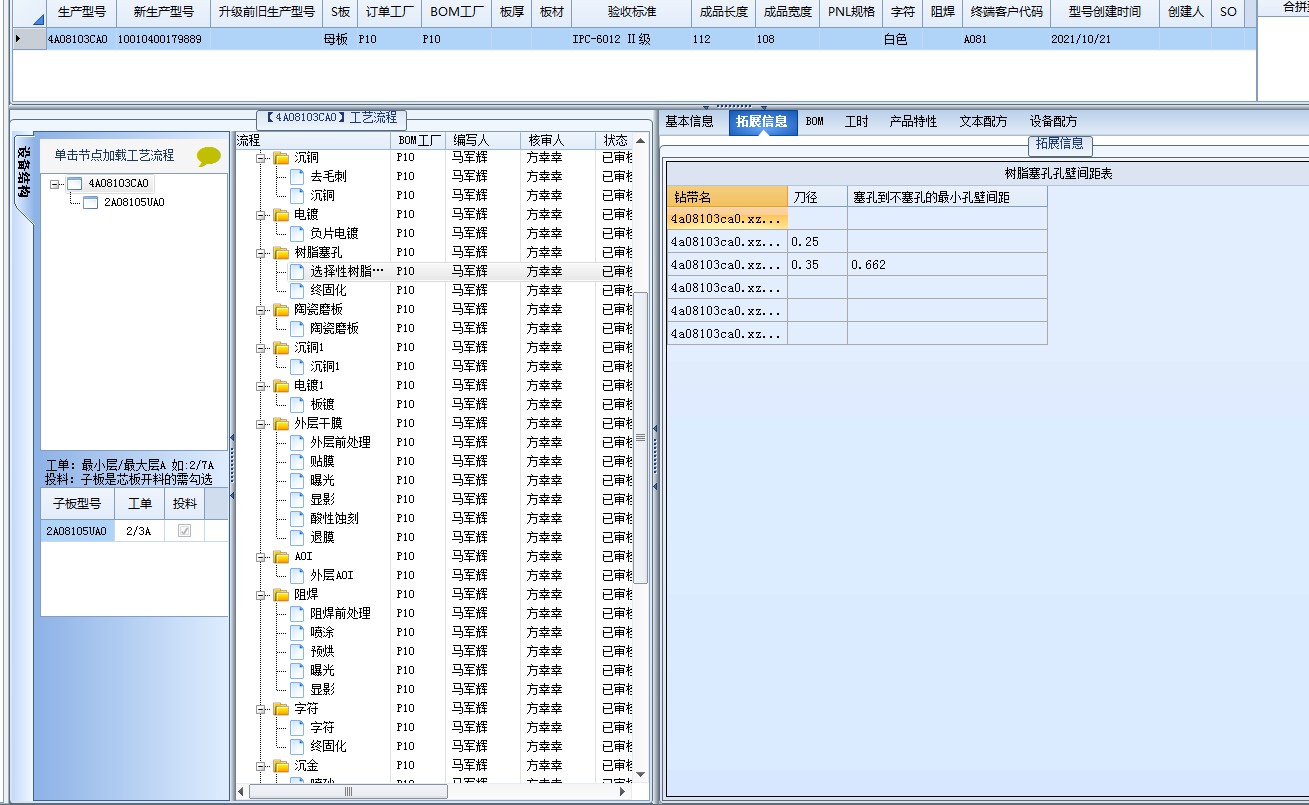Click the 沉铜1 folder icon
Image resolution: width=1309 pixels, height=805 pixels.
coord(281,347)
